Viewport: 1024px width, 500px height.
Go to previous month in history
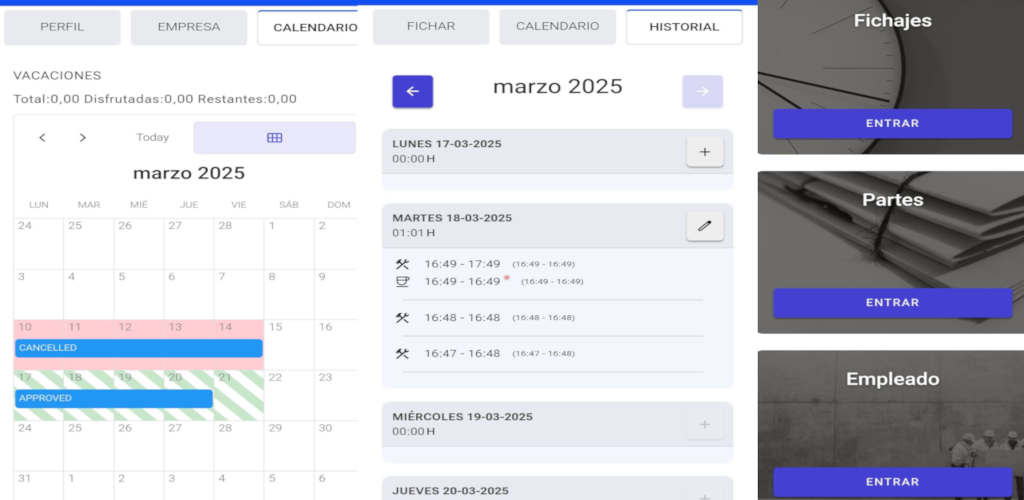point(412,91)
